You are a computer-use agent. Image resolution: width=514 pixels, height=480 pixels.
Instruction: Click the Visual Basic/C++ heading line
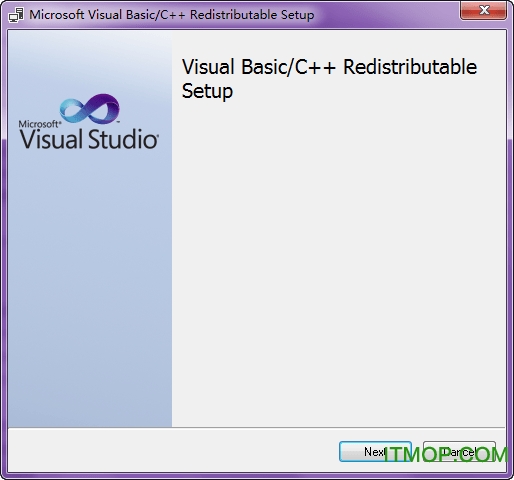329,67
